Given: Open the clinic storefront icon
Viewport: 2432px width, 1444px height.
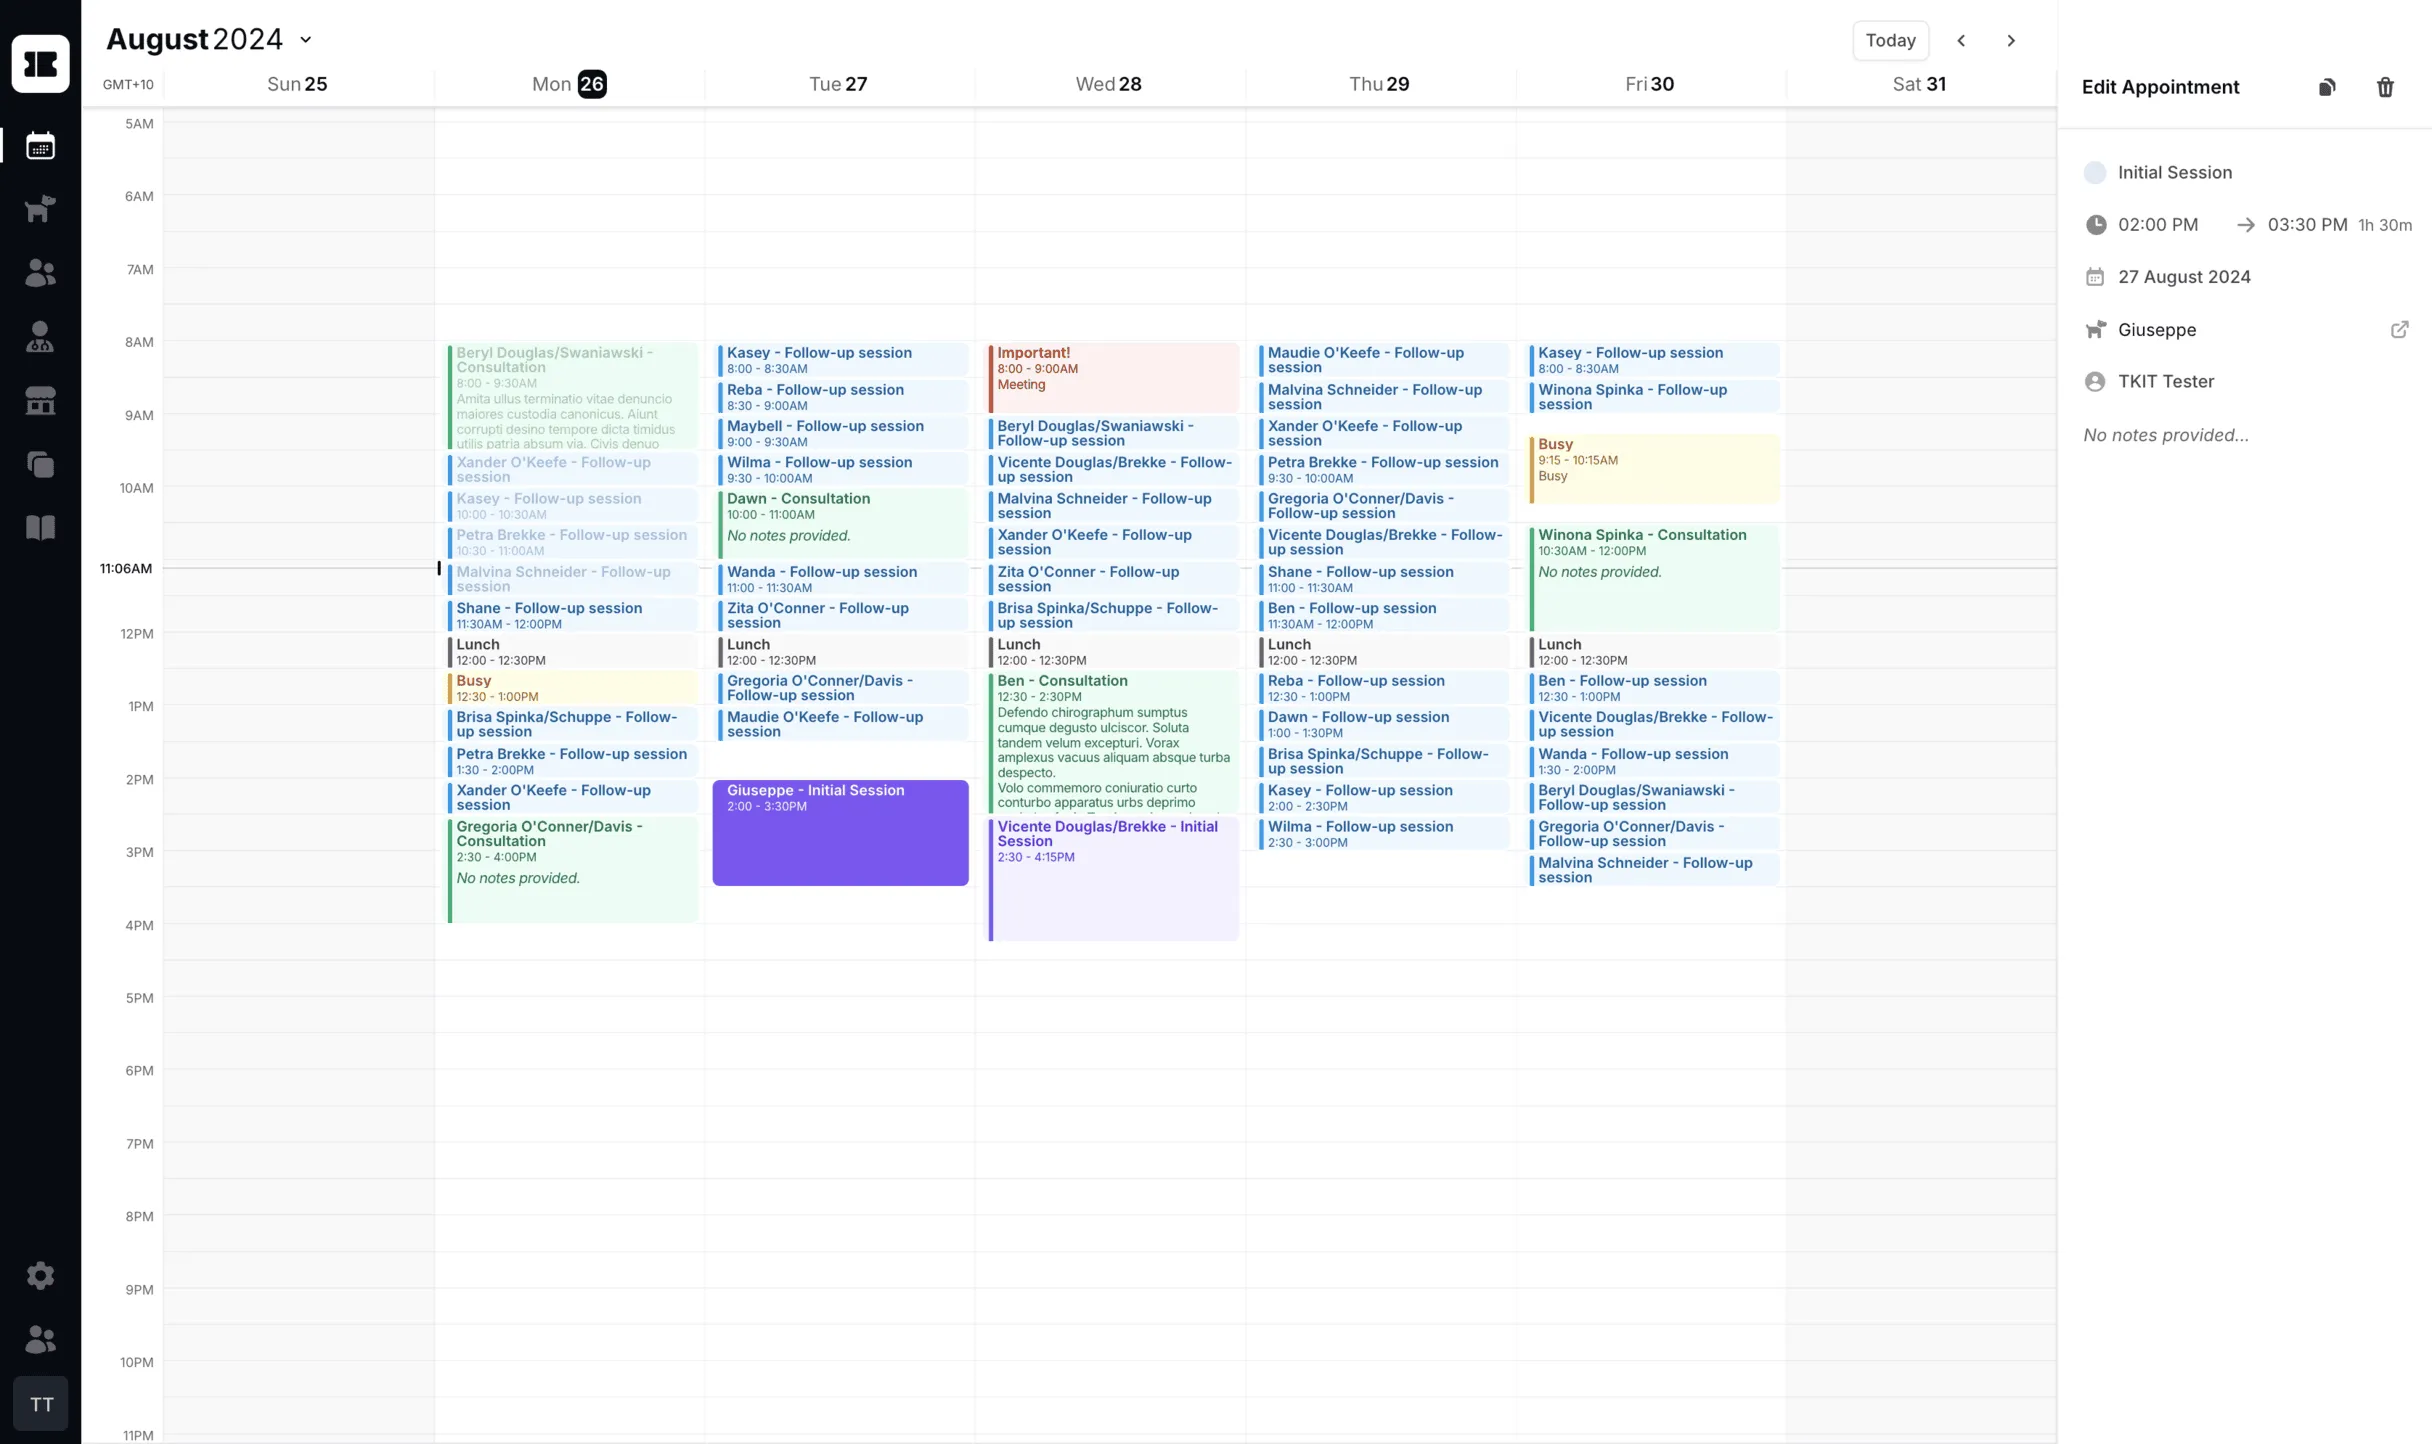Looking at the screenshot, I should (40, 400).
